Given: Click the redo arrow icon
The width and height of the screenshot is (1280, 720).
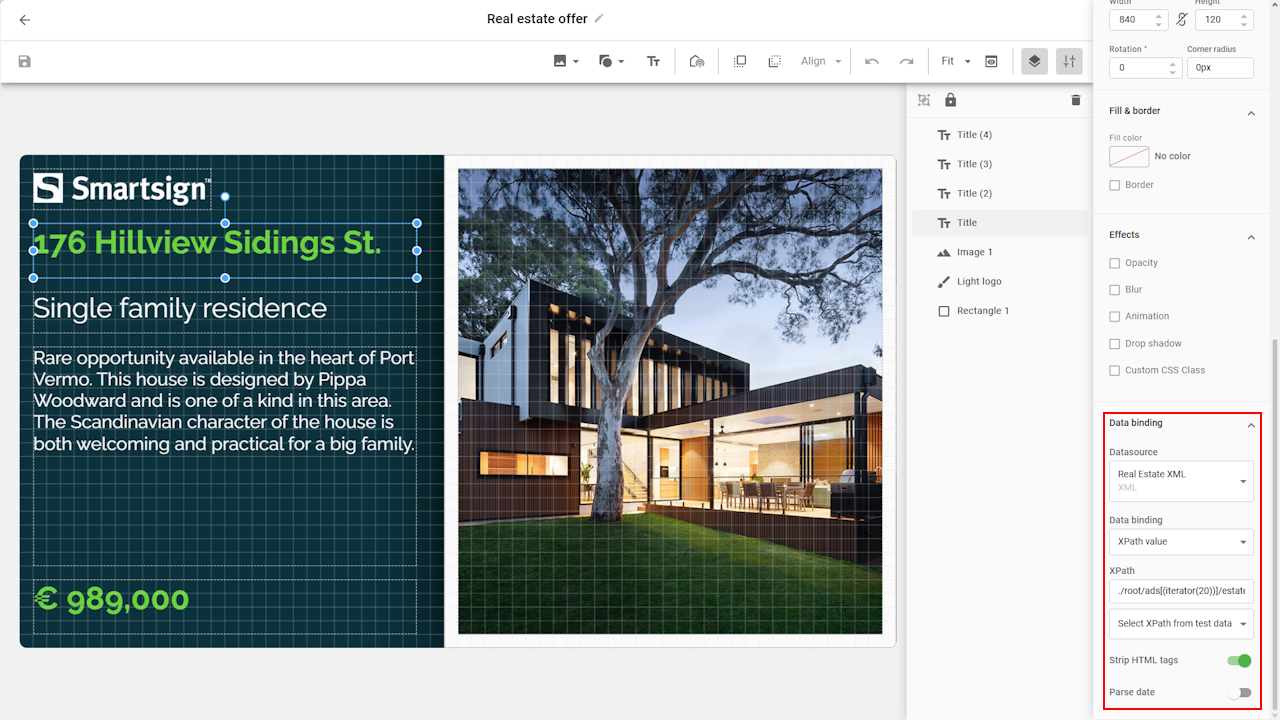Looking at the screenshot, I should 906,61.
